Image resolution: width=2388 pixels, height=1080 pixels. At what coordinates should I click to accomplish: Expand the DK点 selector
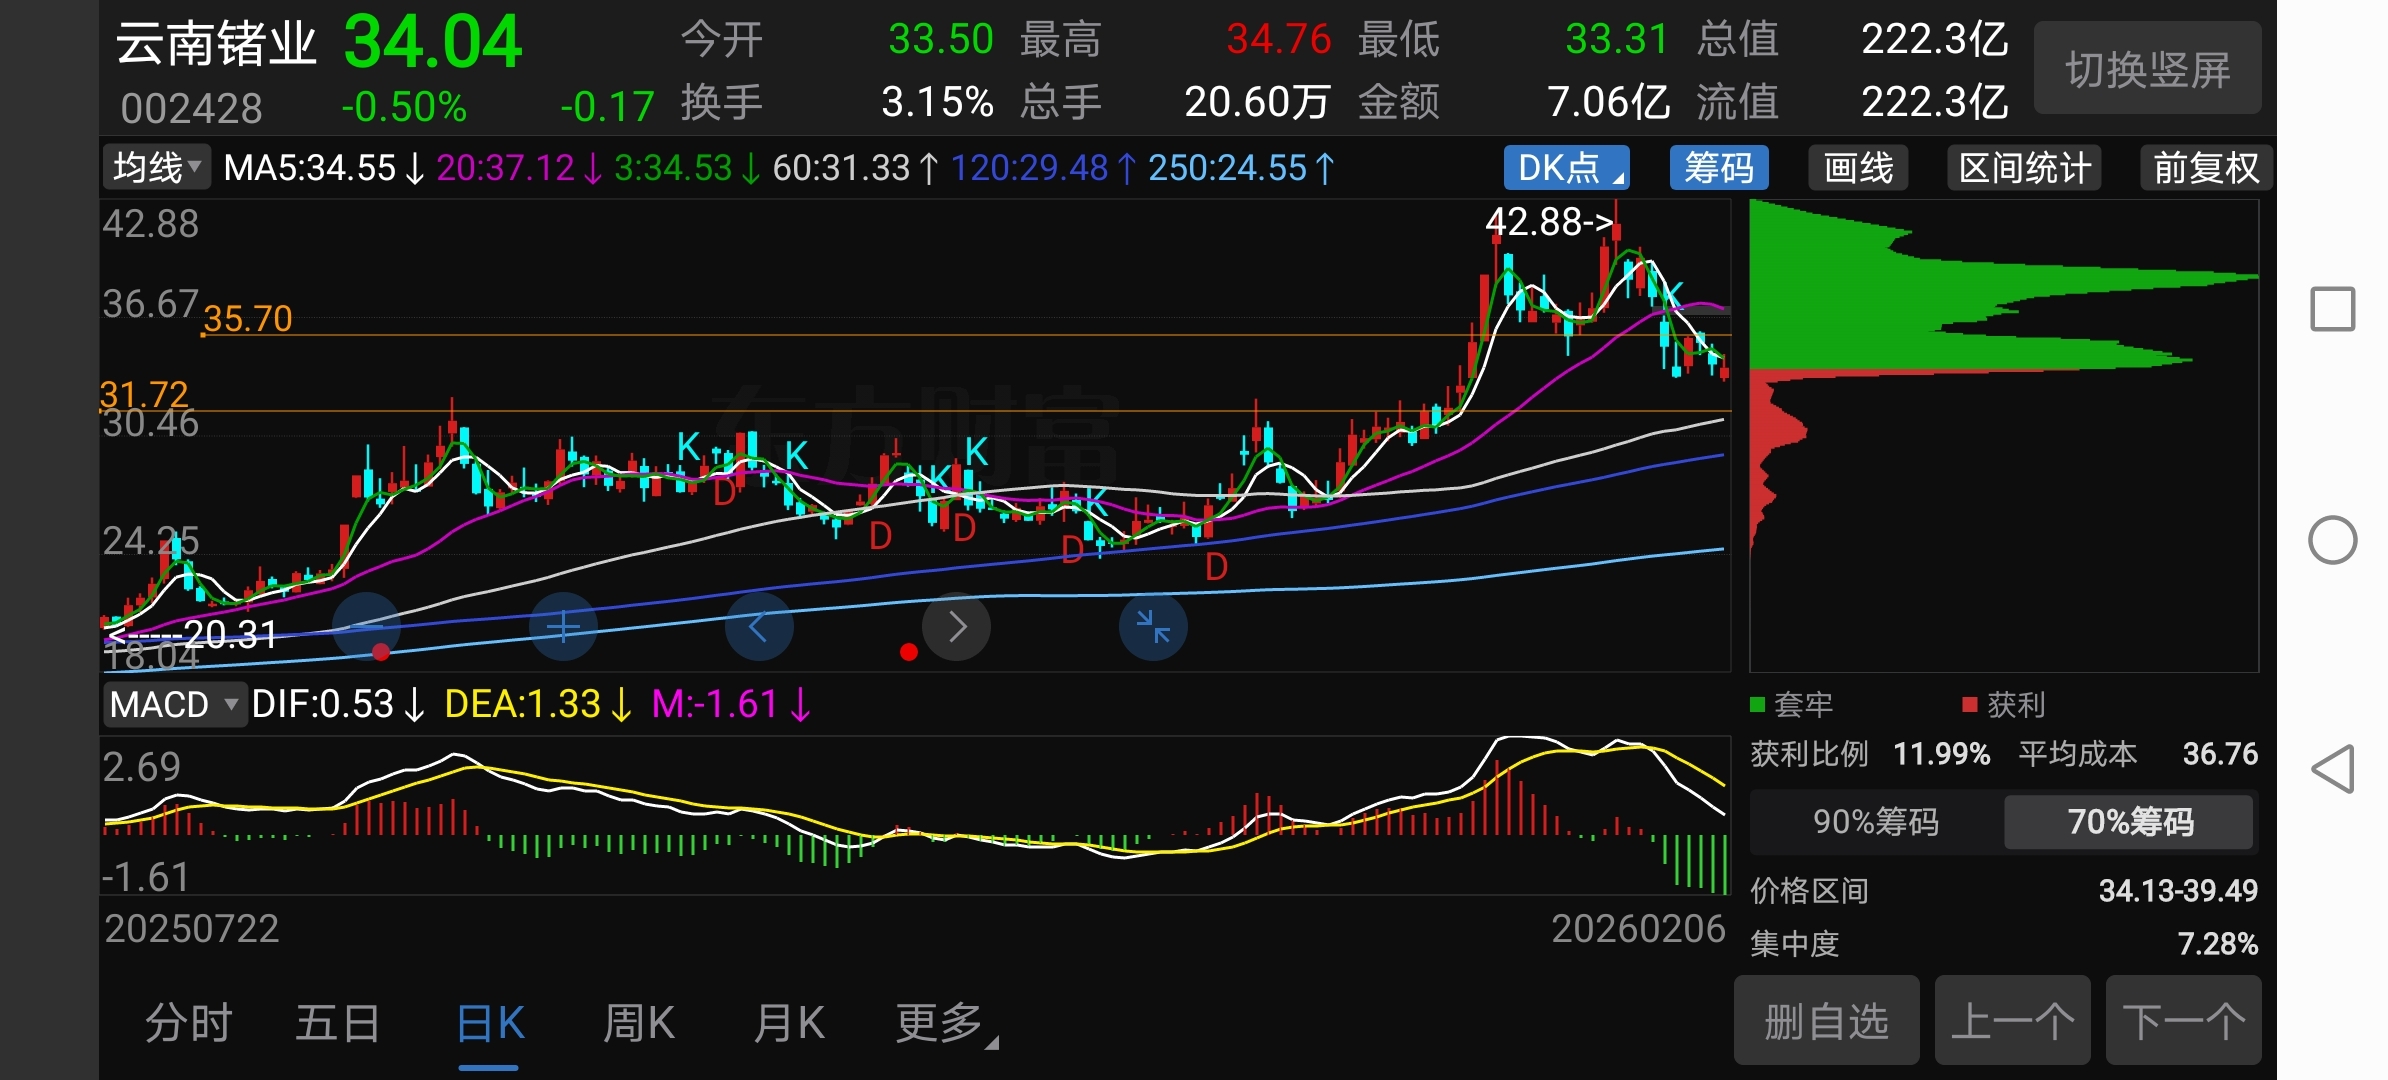coord(1566,168)
